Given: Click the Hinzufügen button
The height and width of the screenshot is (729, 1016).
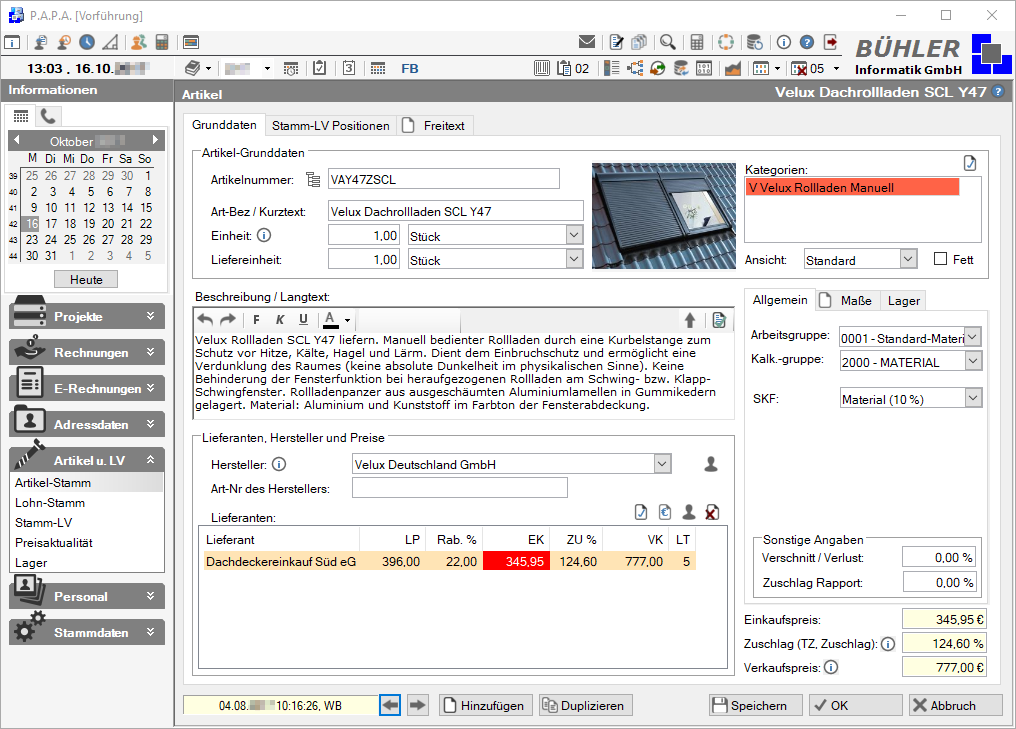Looking at the screenshot, I should click(486, 705).
